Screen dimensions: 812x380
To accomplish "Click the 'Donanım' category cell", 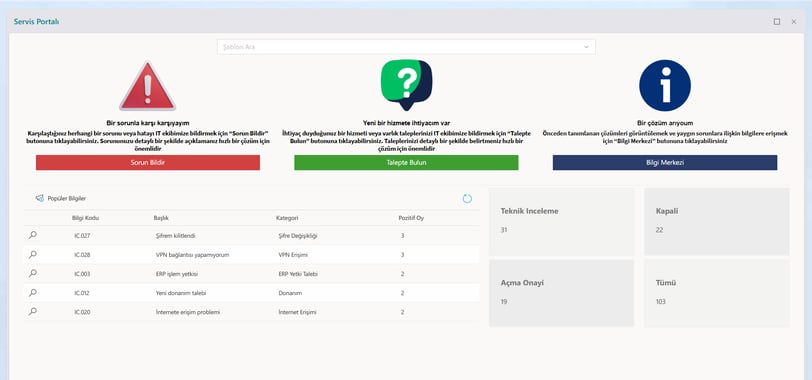I will click(290, 293).
